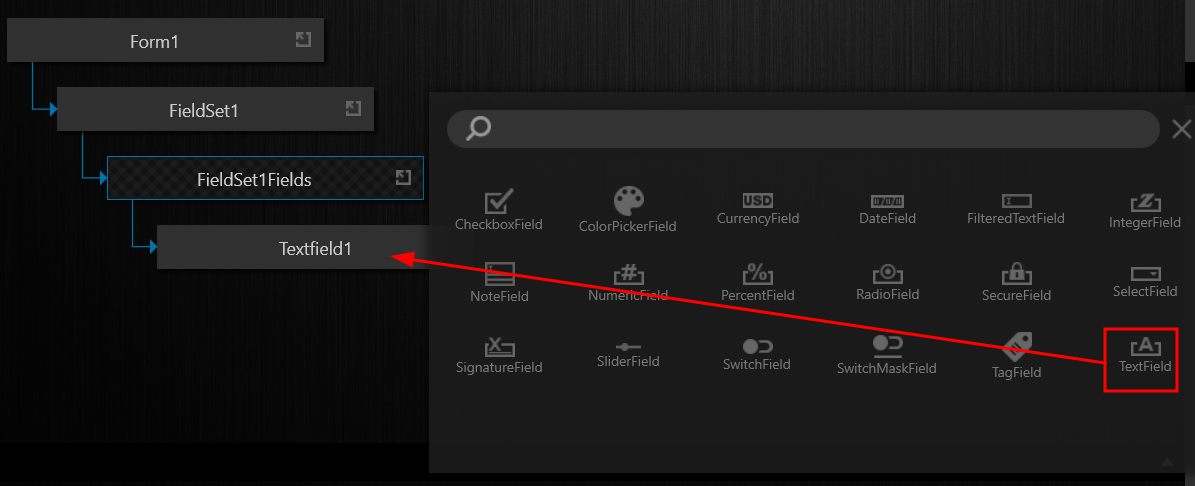Screen dimensions: 1195x486
Task: Expand the Form1 node icon
Action: coord(303,40)
